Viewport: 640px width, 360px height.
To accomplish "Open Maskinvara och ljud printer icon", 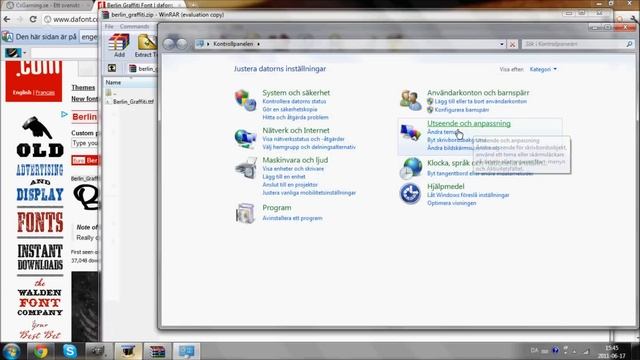I will click(x=245, y=168).
